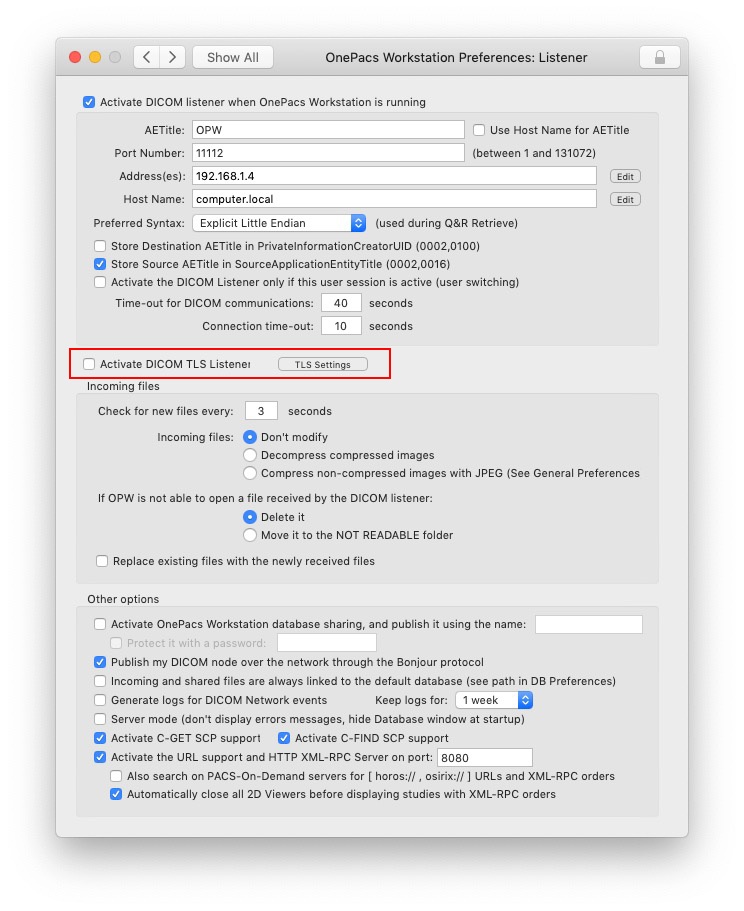The height and width of the screenshot is (911, 744).
Task: Click the Port Number field
Action: pyautogui.click(x=328, y=153)
